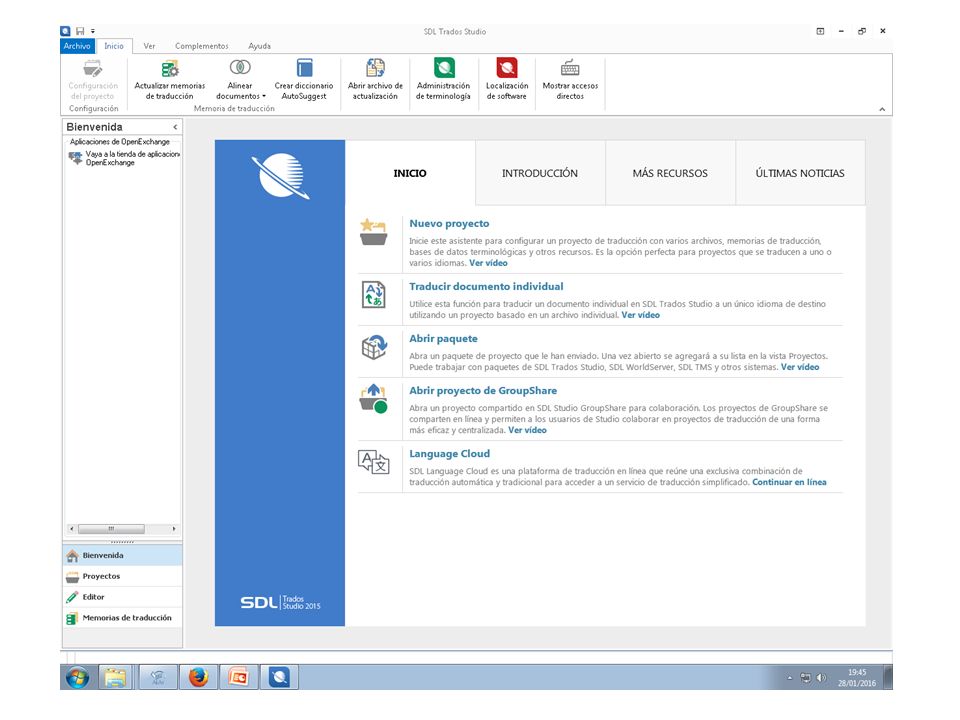Click the Show desktop strip on taskbar

(888, 677)
